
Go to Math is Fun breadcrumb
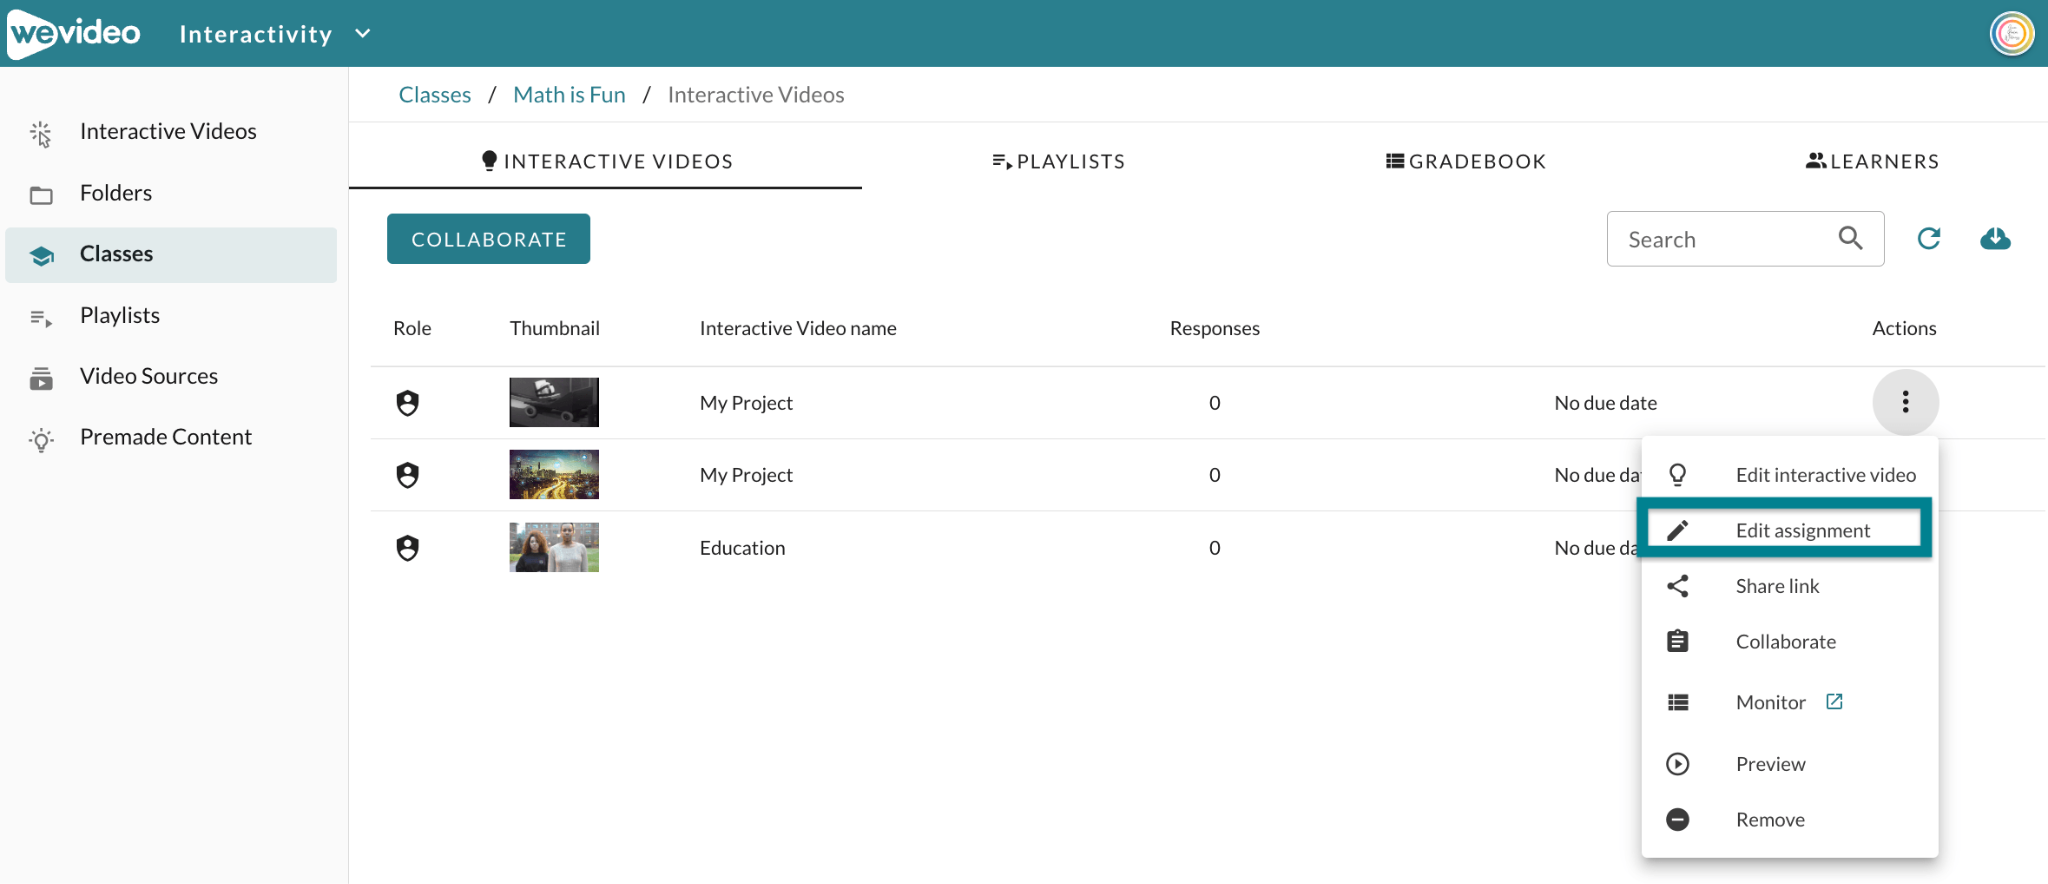tap(569, 95)
